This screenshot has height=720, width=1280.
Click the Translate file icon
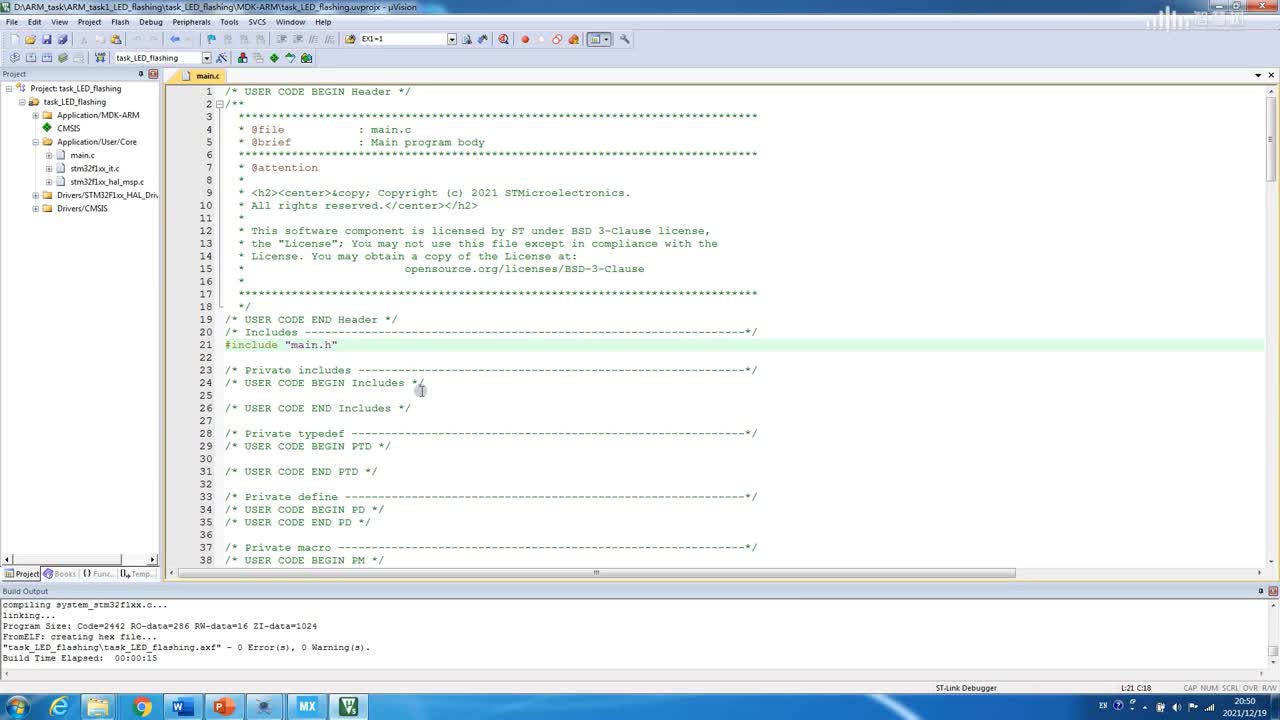pyautogui.click(x=15, y=57)
